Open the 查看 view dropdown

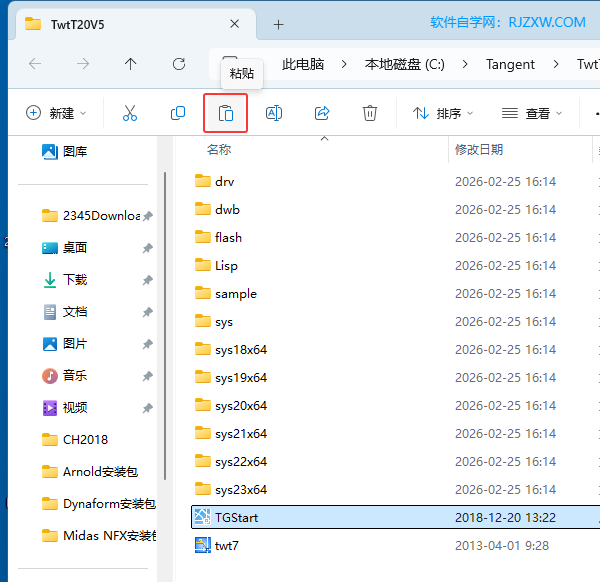pyautogui.click(x=532, y=113)
